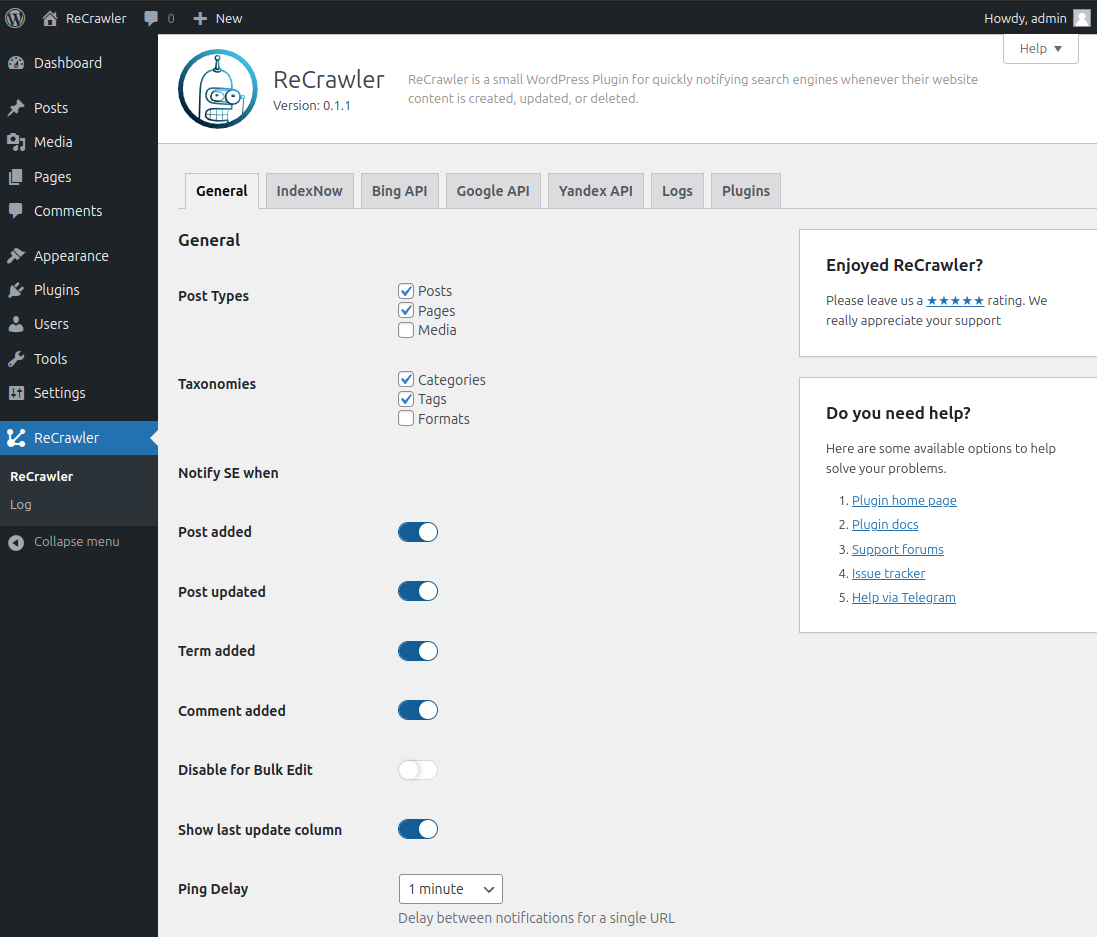Open the Issue tracker link
The image size is (1097, 937).
[x=889, y=573]
